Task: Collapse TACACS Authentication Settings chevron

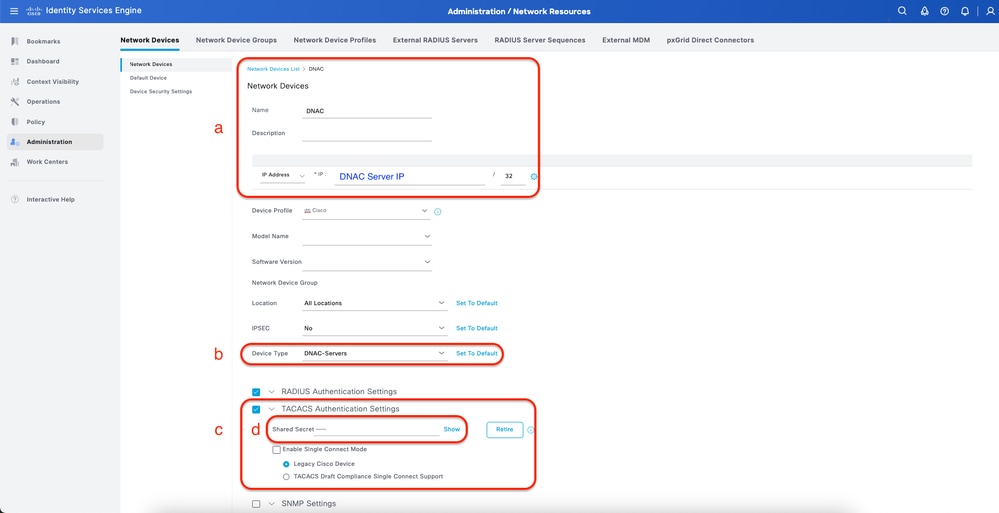Action: (271, 409)
